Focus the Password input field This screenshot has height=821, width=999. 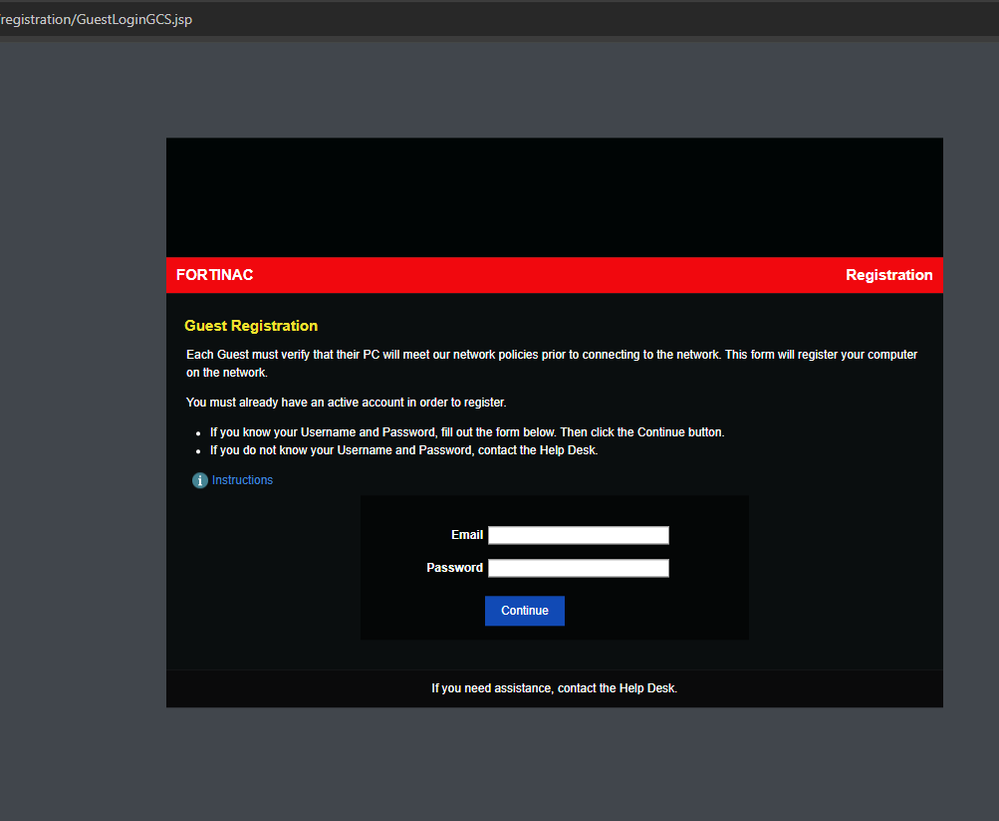point(579,568)
